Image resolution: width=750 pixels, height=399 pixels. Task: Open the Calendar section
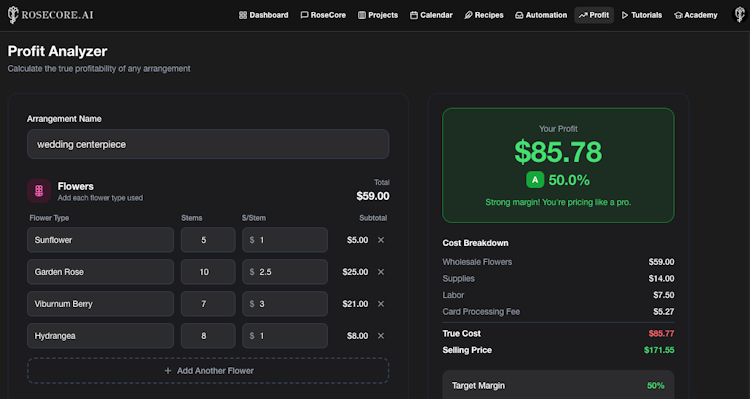point(431,15)
